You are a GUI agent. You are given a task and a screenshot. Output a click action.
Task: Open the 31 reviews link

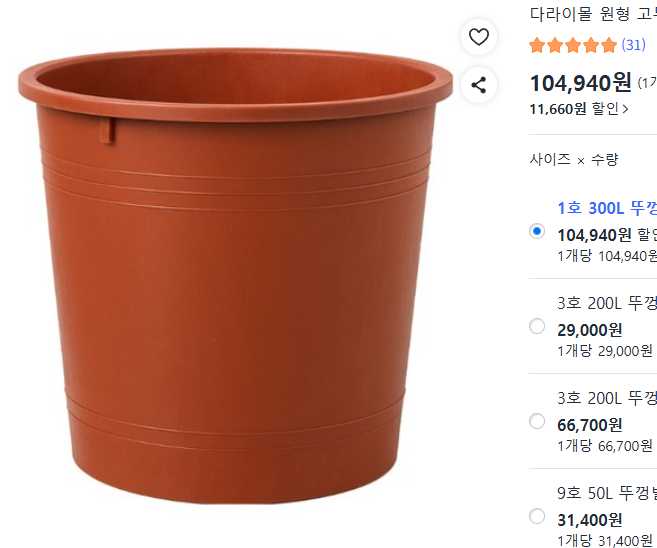coord(634,45)
